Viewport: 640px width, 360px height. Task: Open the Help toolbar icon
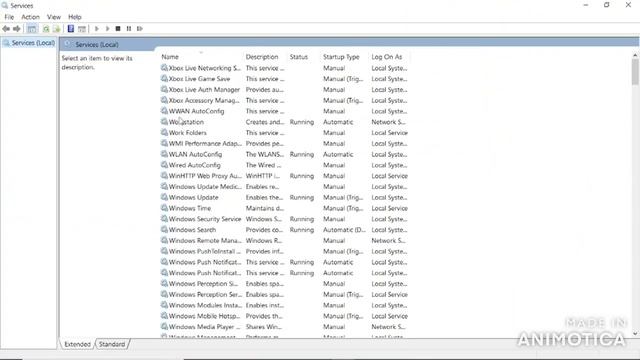(x=71, y=29)
